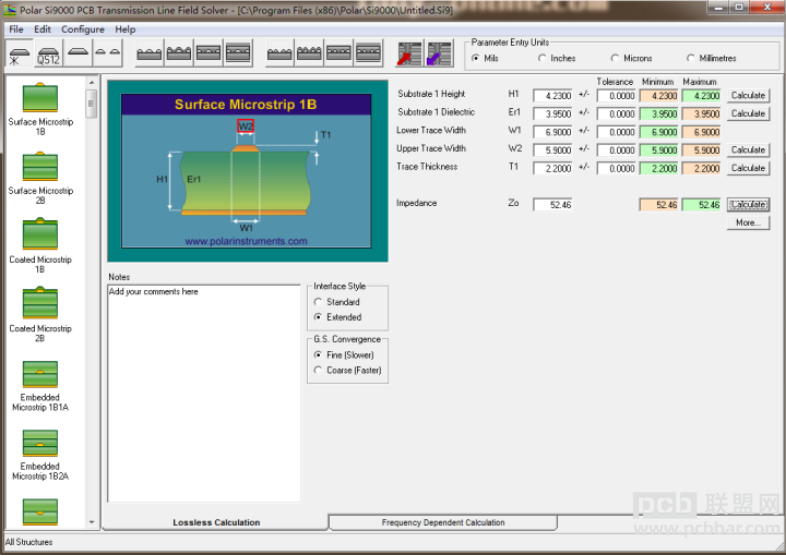Click the orange H1 Minimum cell

pyautogui.click(x=659, y=95)
